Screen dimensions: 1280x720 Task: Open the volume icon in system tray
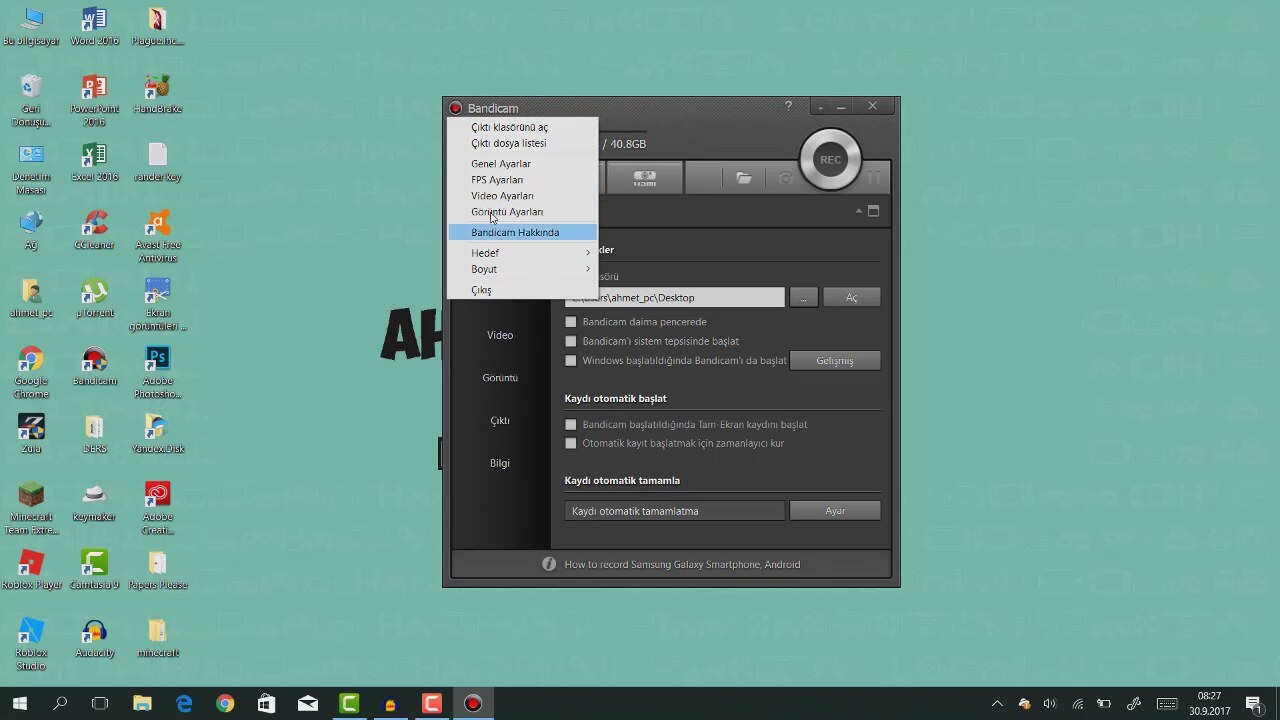[1050, 704]
